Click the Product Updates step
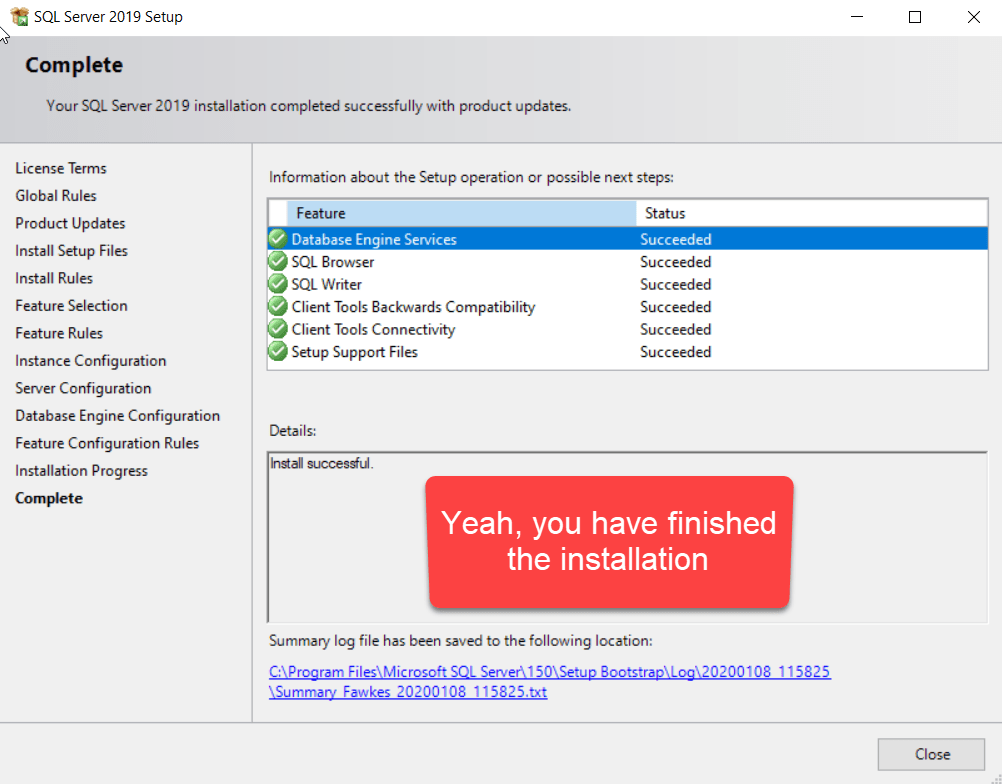 coord(70,223)
